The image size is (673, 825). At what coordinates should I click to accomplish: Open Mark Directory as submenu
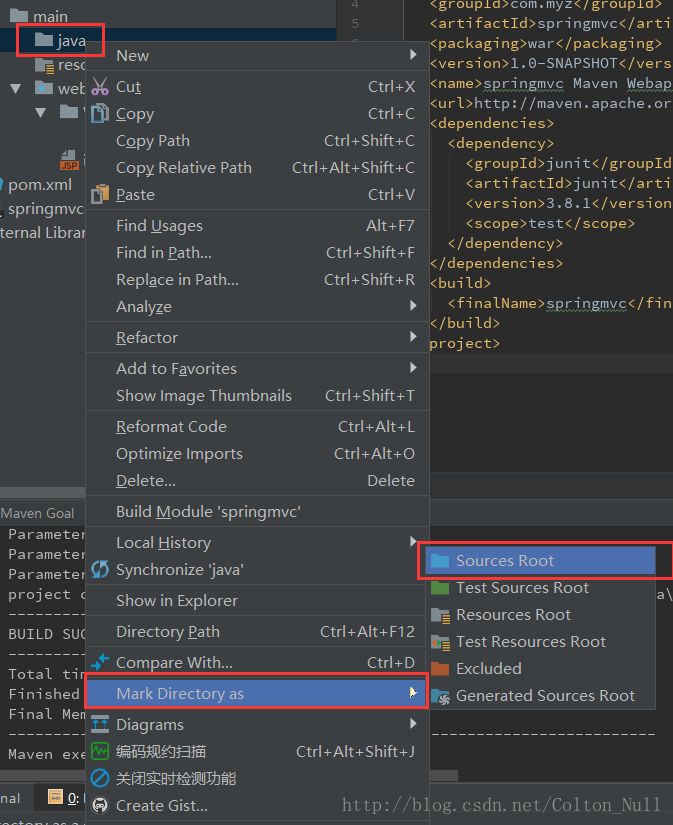coord(257,693)
